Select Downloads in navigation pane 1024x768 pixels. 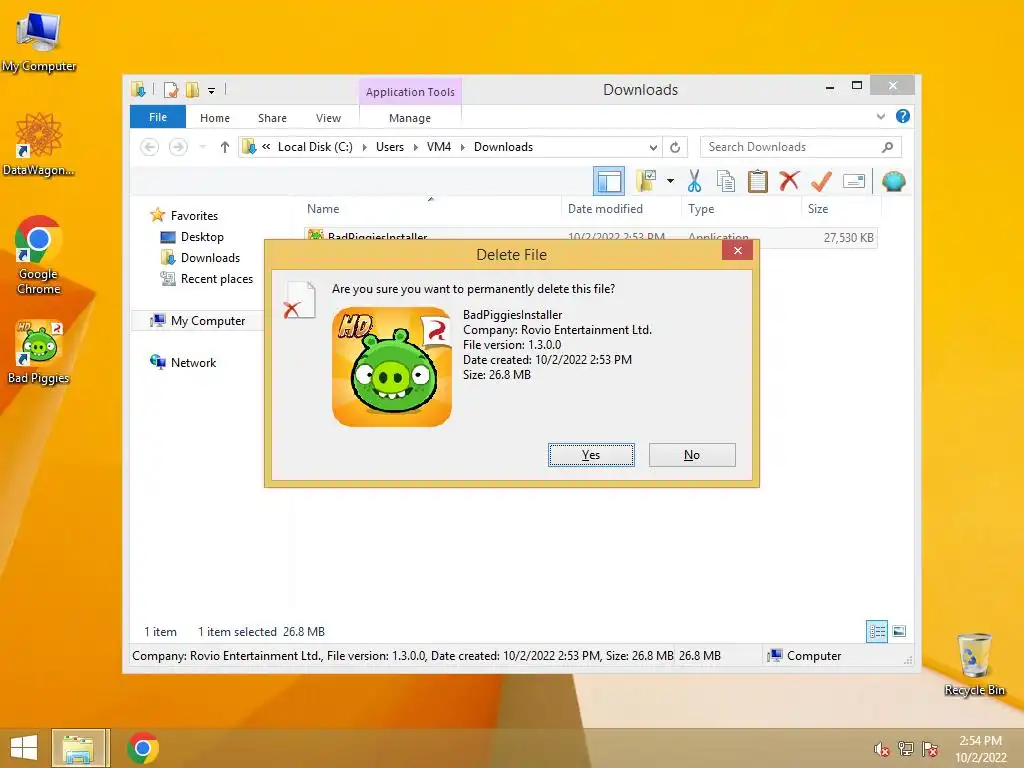(210, 257)
